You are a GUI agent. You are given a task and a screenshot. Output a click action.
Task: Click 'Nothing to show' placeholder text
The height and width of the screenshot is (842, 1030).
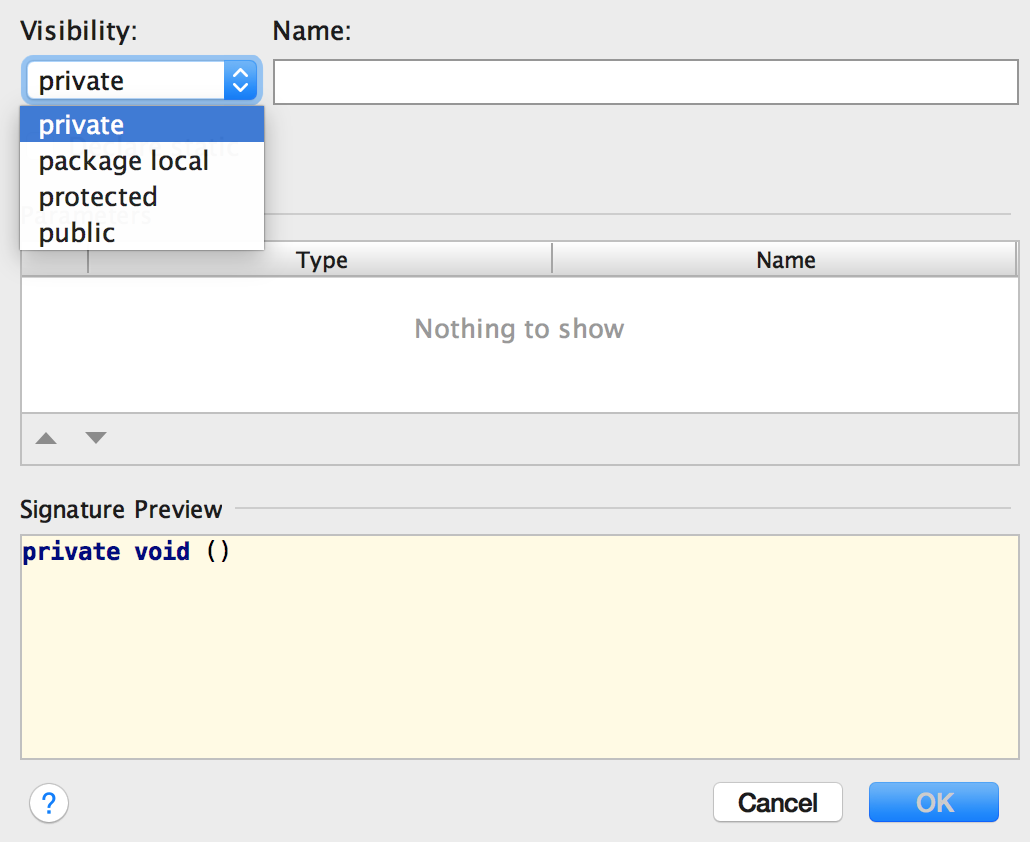520,328
